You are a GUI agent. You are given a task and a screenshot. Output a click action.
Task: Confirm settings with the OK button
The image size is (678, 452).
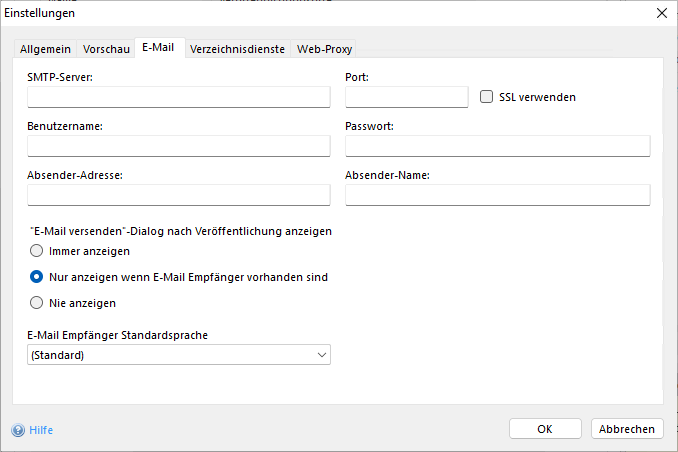[545, 429]
